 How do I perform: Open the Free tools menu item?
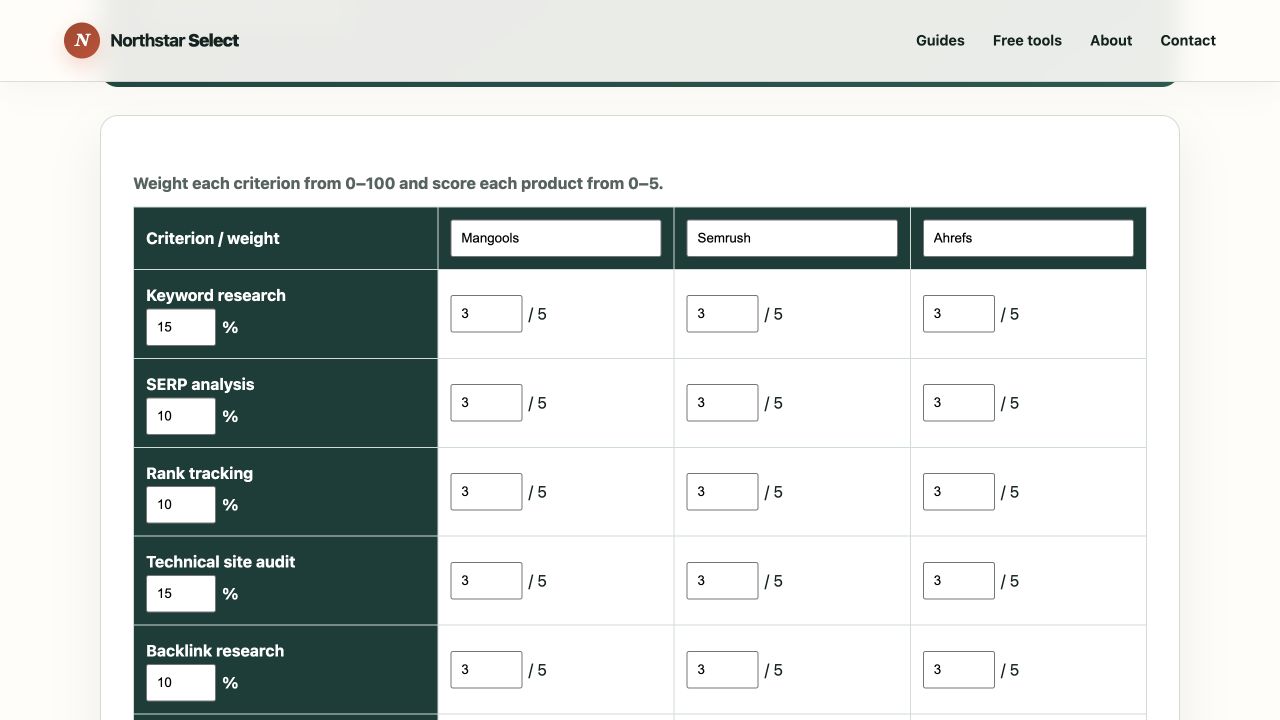pyautogui.click(x=1027, y=40)
